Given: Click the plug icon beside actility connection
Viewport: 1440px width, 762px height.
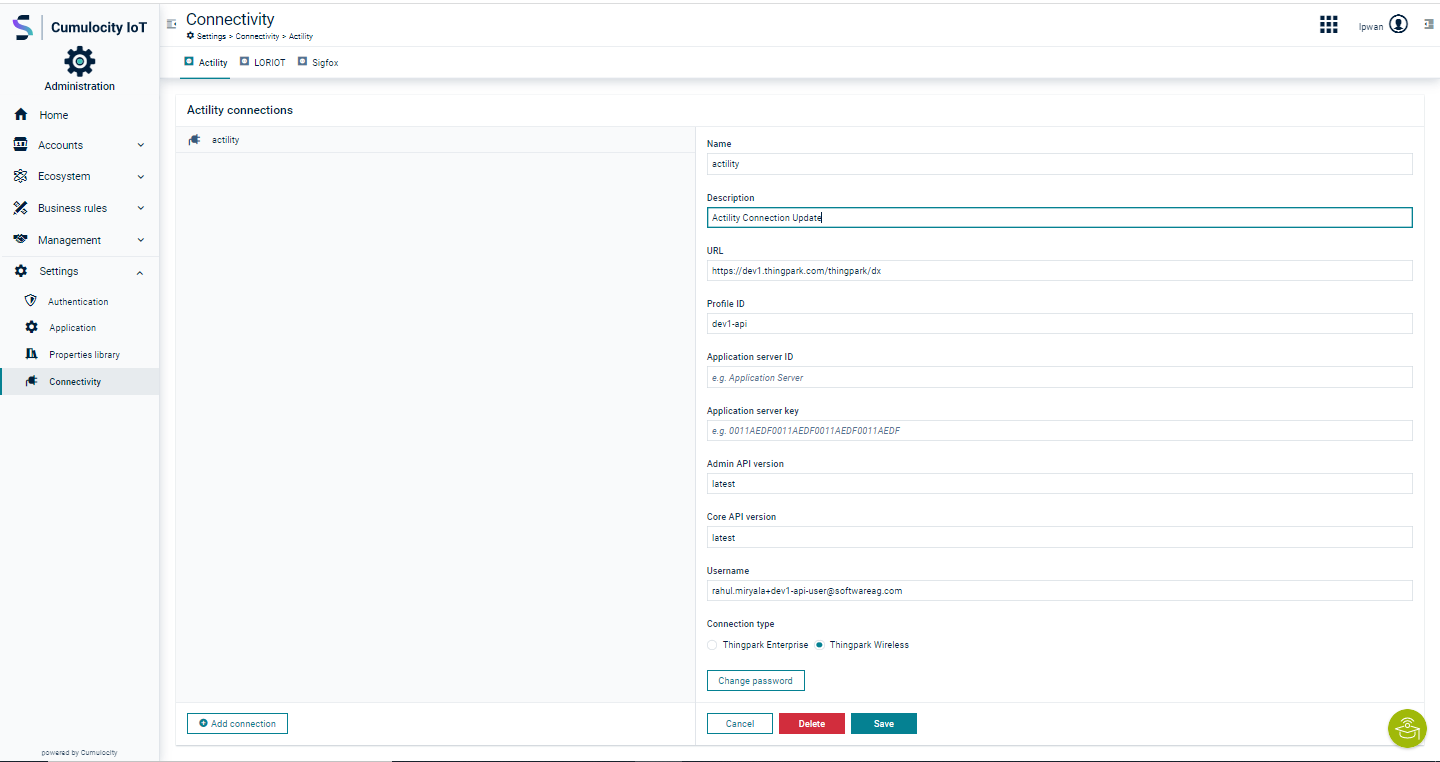Looking at the screenshot, I should pyautogui.click(x=194, y=140).
